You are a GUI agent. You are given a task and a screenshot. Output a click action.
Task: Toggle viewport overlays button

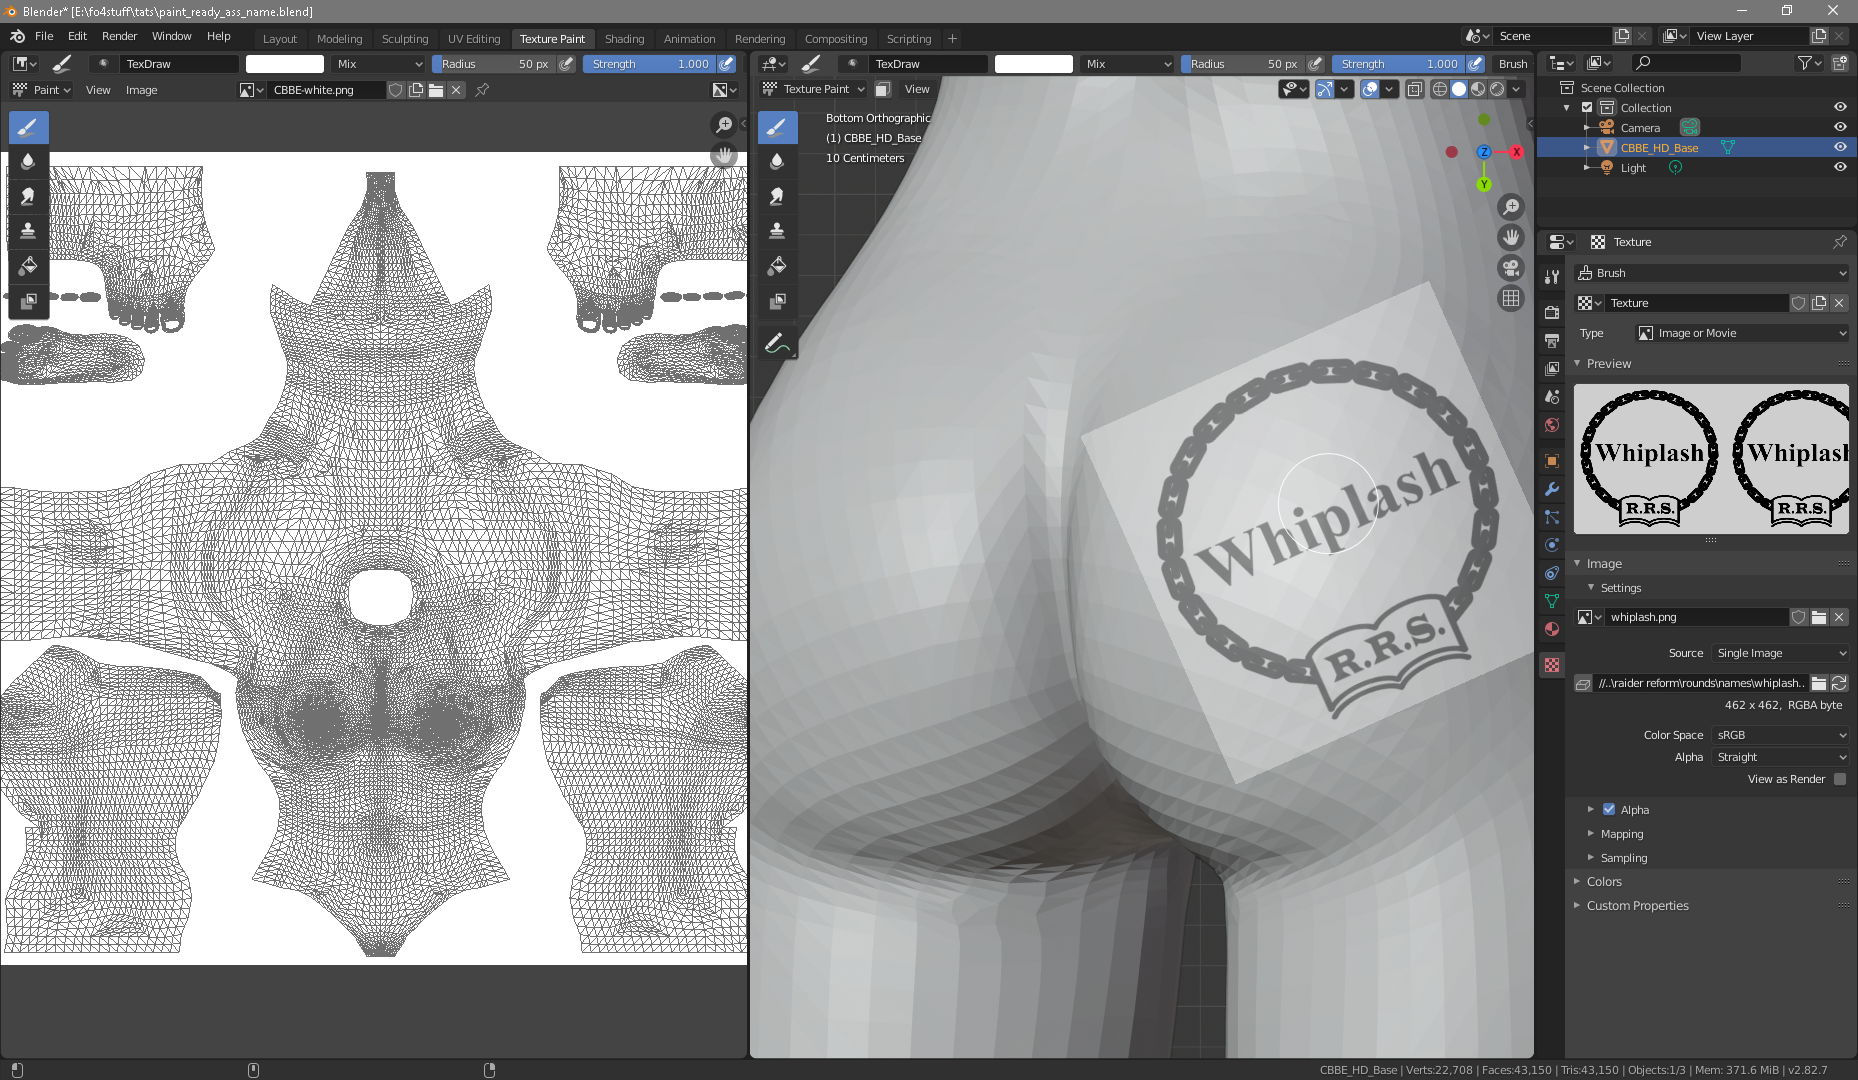[1370, 89]
